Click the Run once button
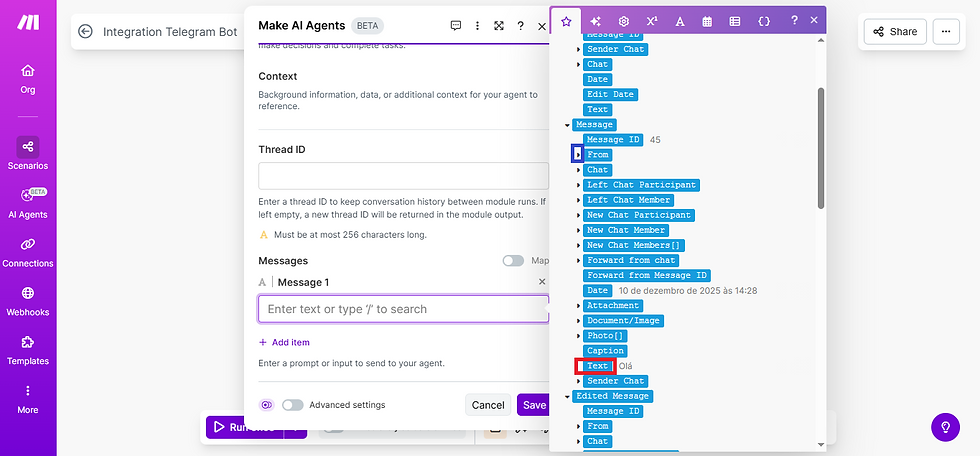This screenshot has height=456, width=980. 244,427
